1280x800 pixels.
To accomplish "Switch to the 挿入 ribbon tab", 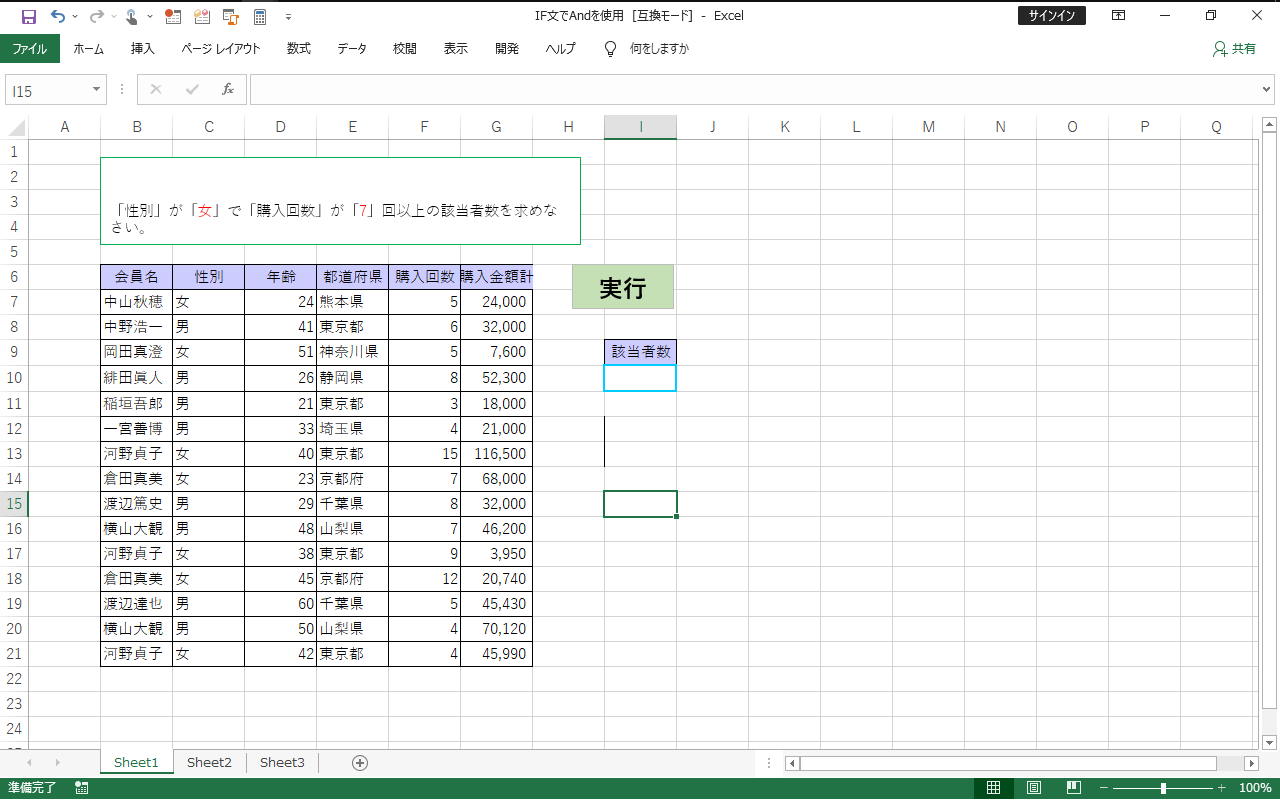I will (143, 48).
